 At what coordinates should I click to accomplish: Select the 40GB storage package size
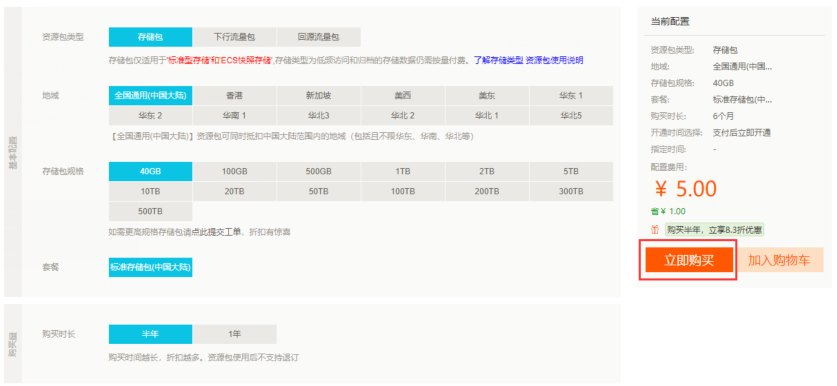pos(151,171)
